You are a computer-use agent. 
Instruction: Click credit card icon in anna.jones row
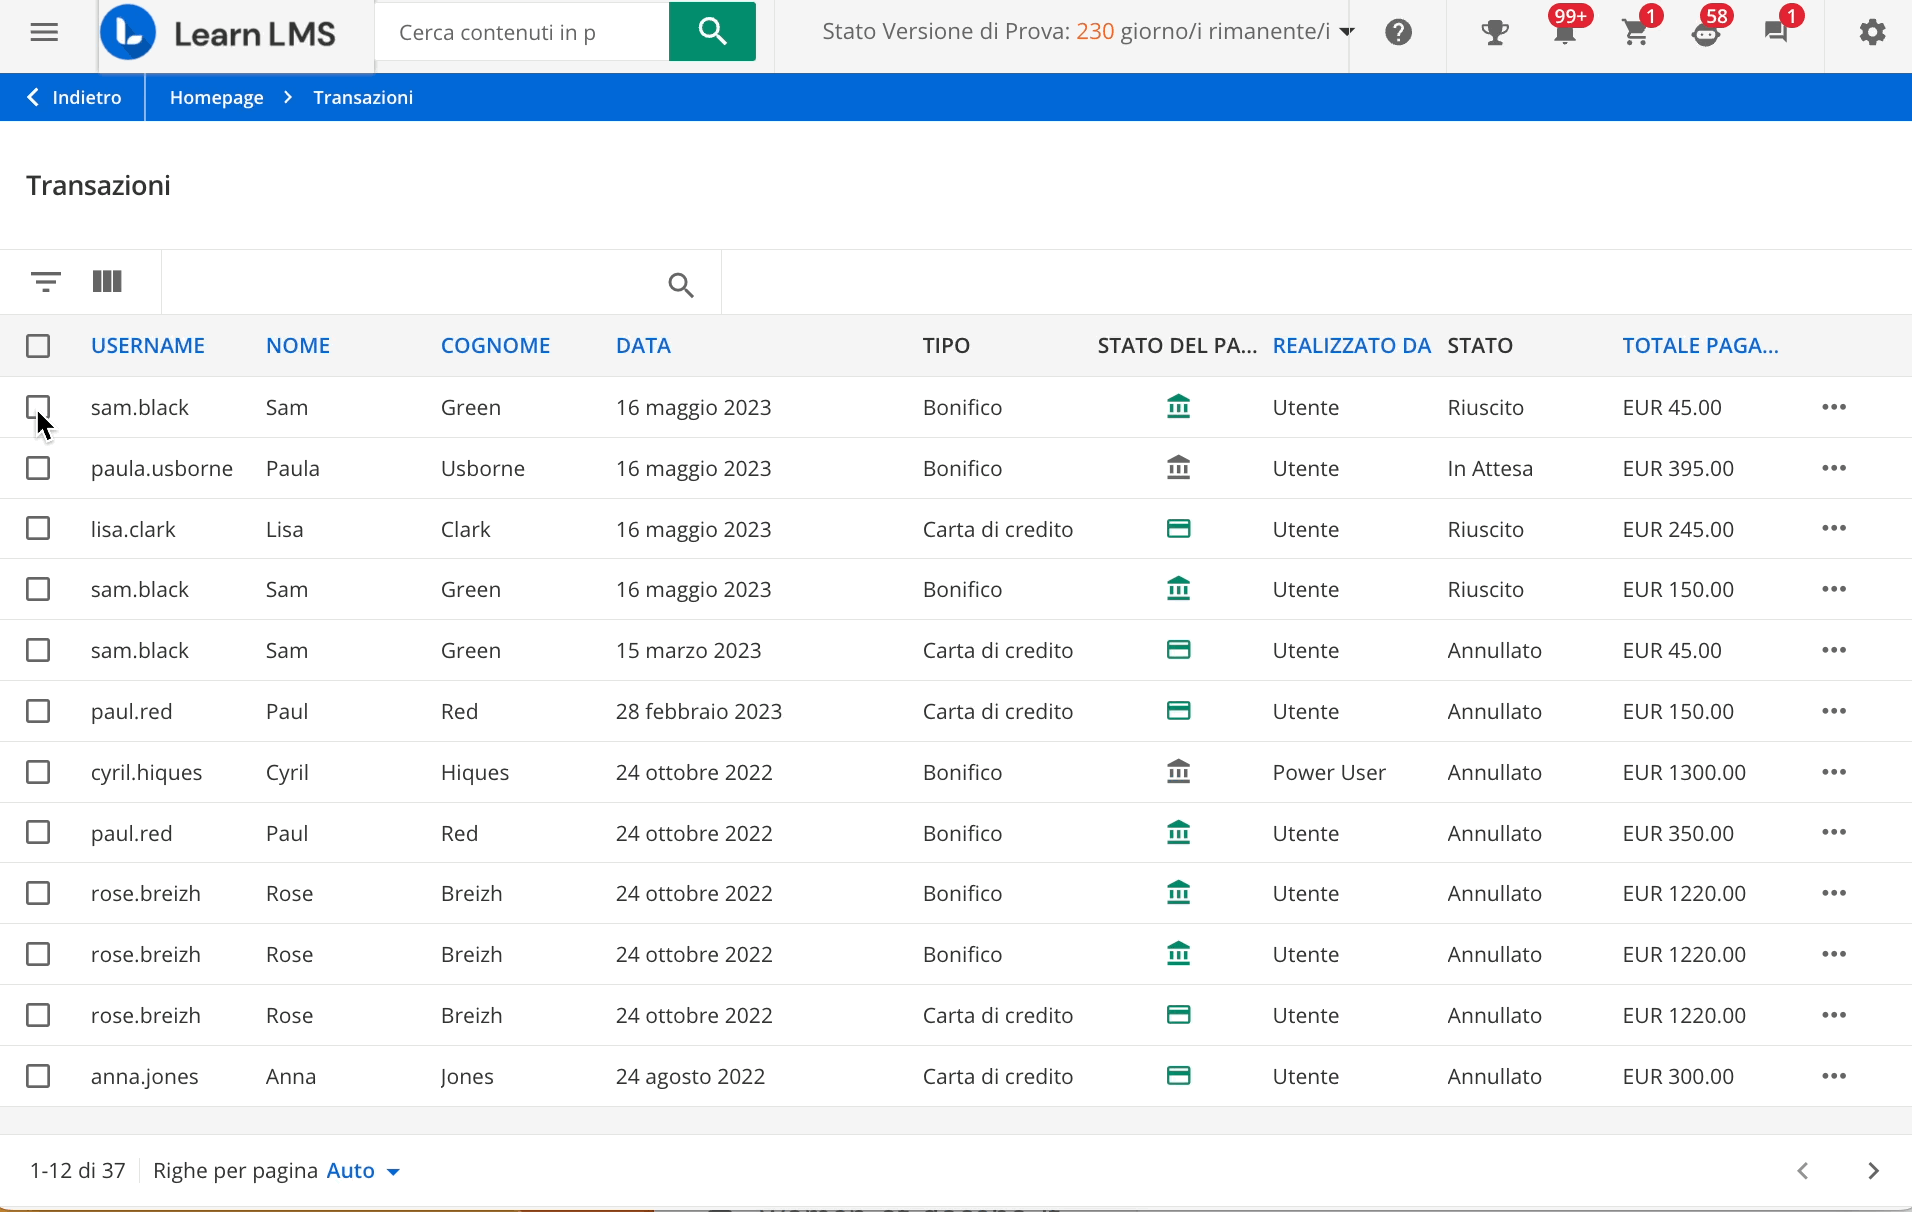pyautogui.click(x=1179, y=1076)
